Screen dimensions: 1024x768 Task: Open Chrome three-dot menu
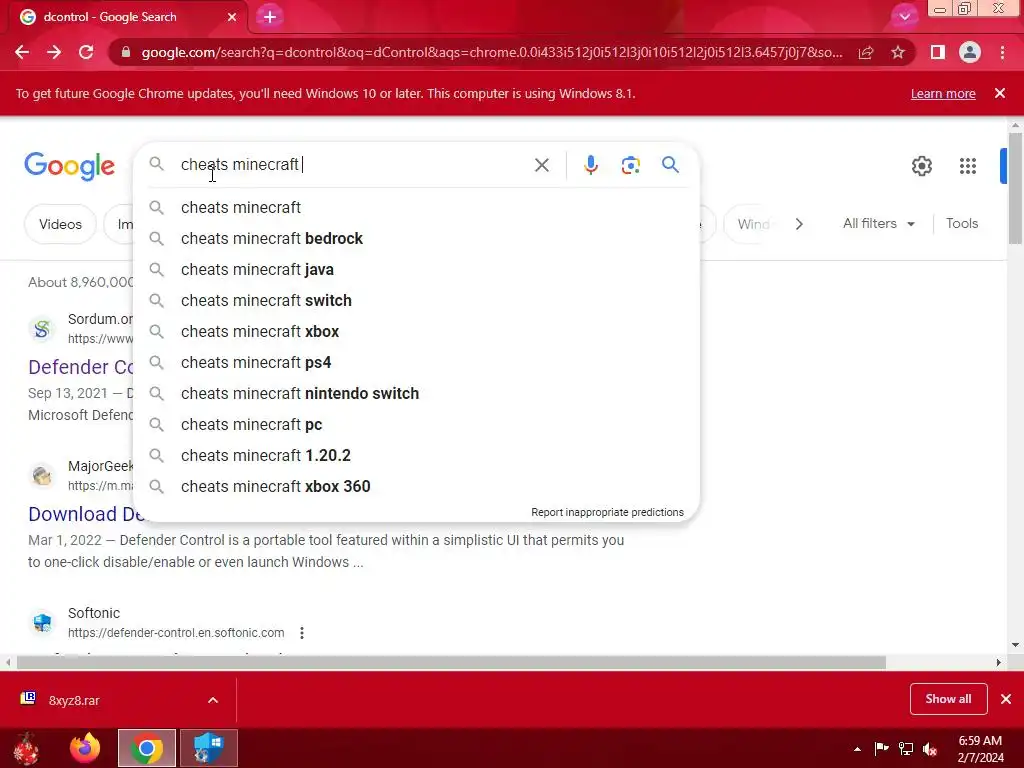click(1002, 52)
